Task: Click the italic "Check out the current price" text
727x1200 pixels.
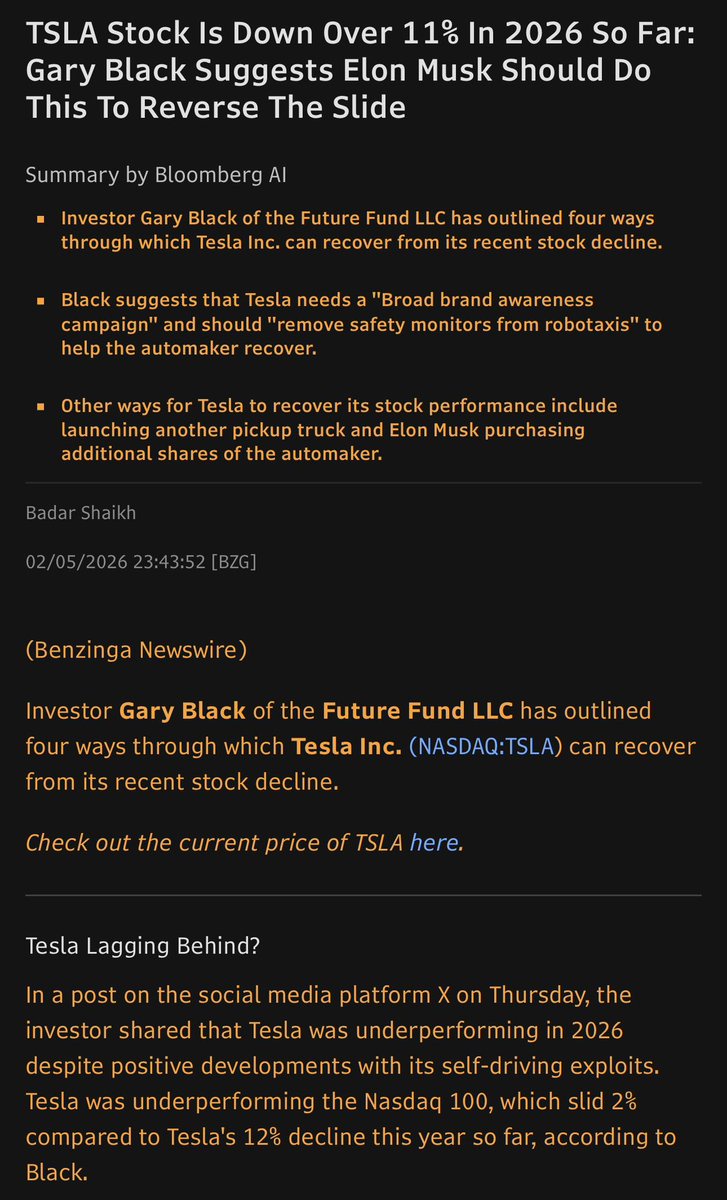Action: pyautogui.click(x=215, y=842)
